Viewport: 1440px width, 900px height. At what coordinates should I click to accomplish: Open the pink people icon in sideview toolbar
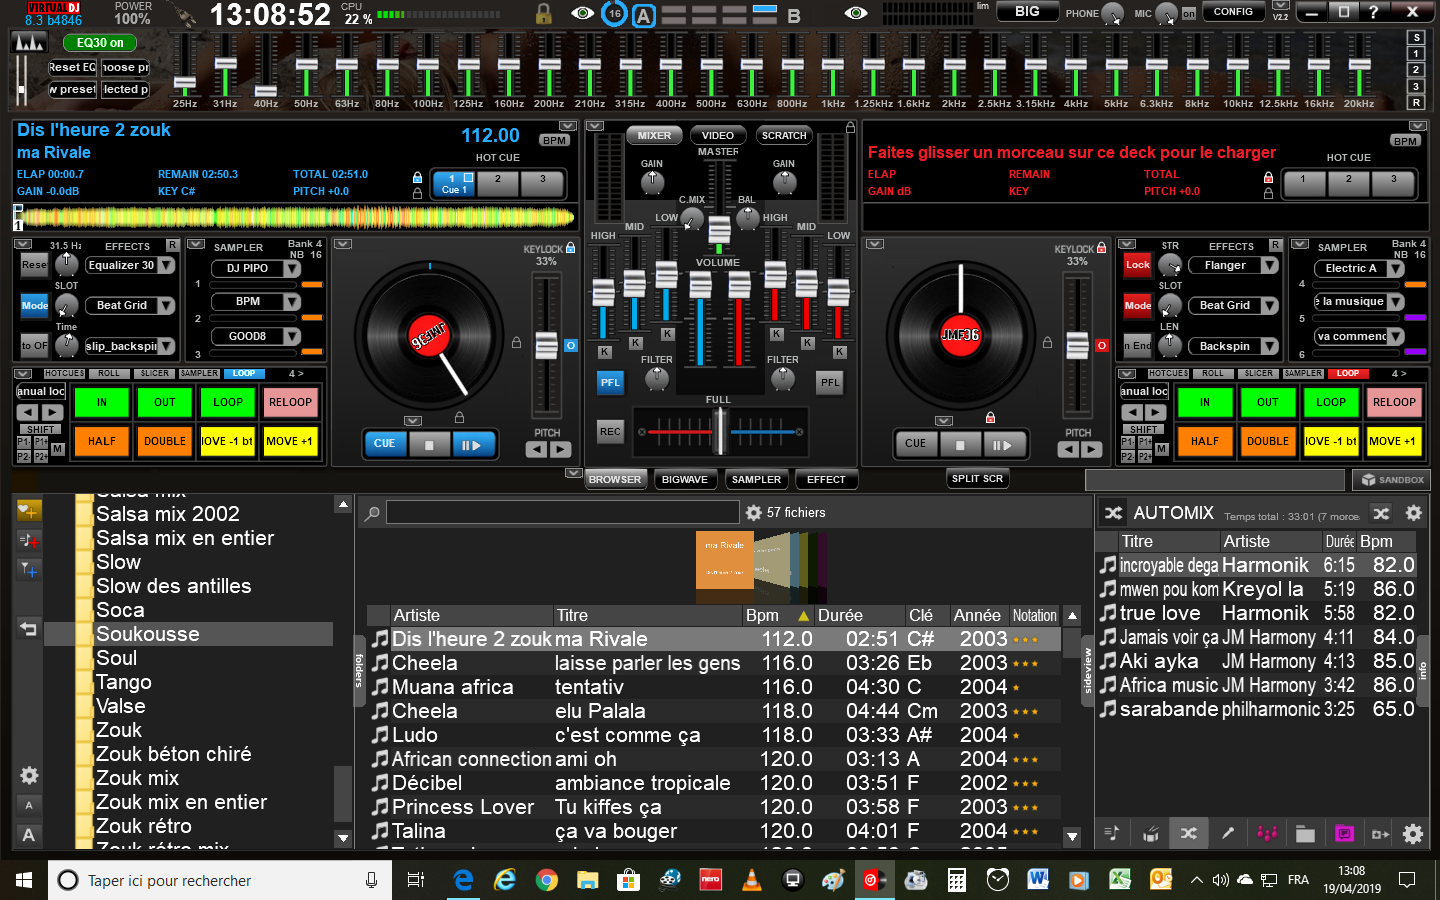coord(1267,833)
